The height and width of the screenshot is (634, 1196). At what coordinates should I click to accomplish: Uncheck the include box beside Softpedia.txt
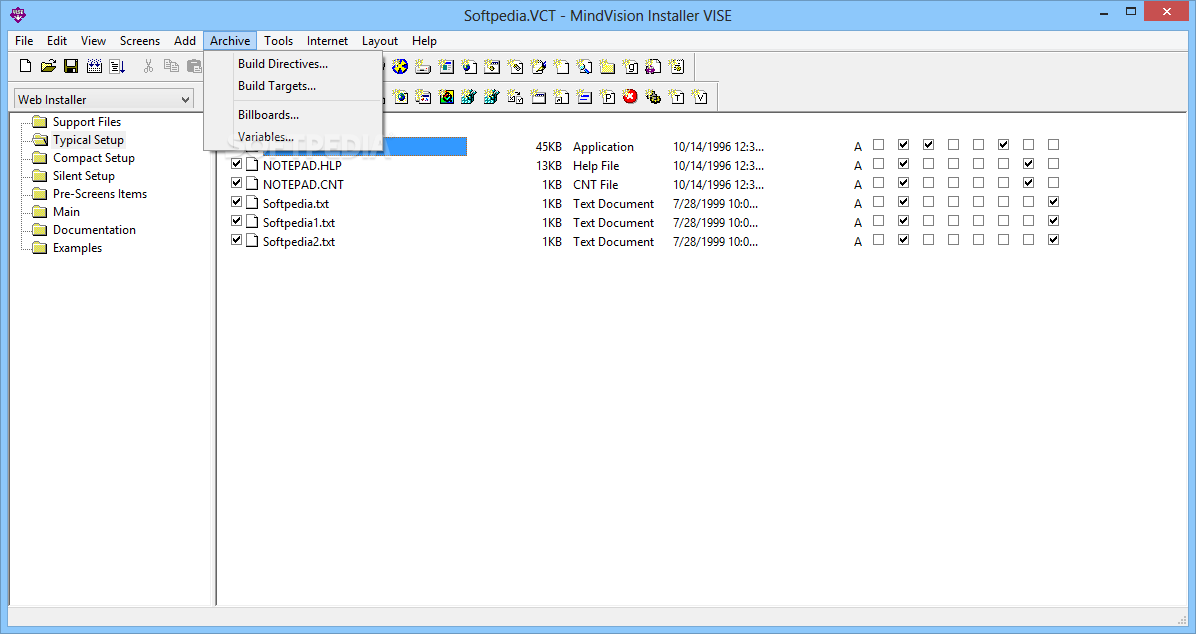(236, 202)
